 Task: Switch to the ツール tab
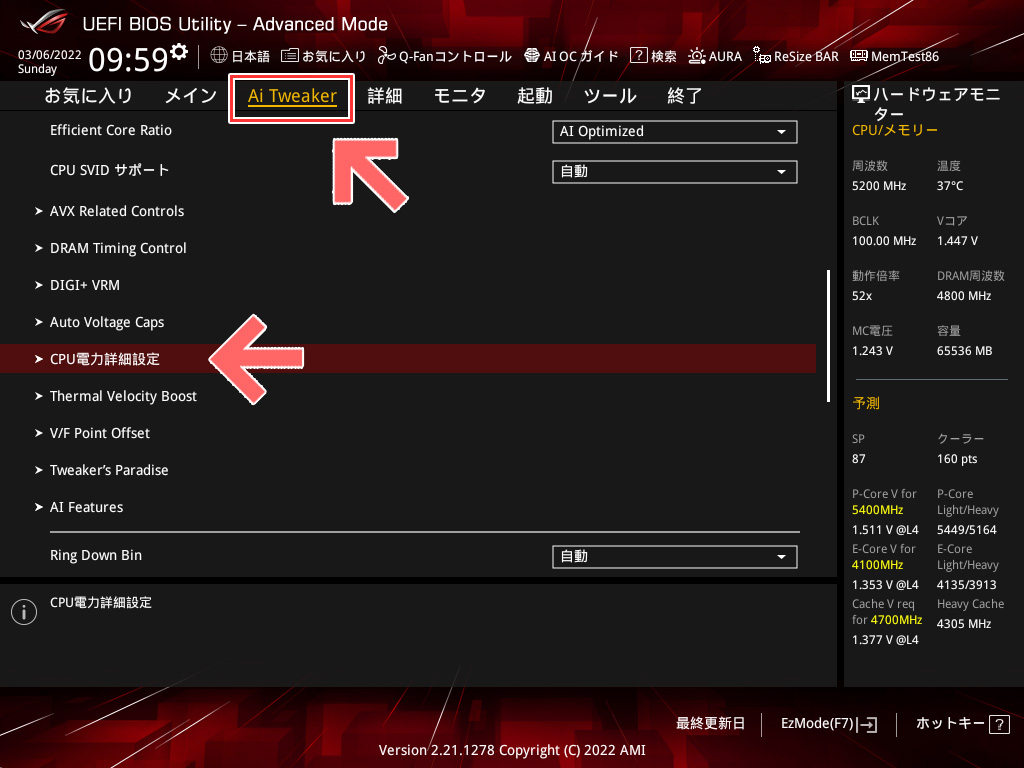coord(610,96)
